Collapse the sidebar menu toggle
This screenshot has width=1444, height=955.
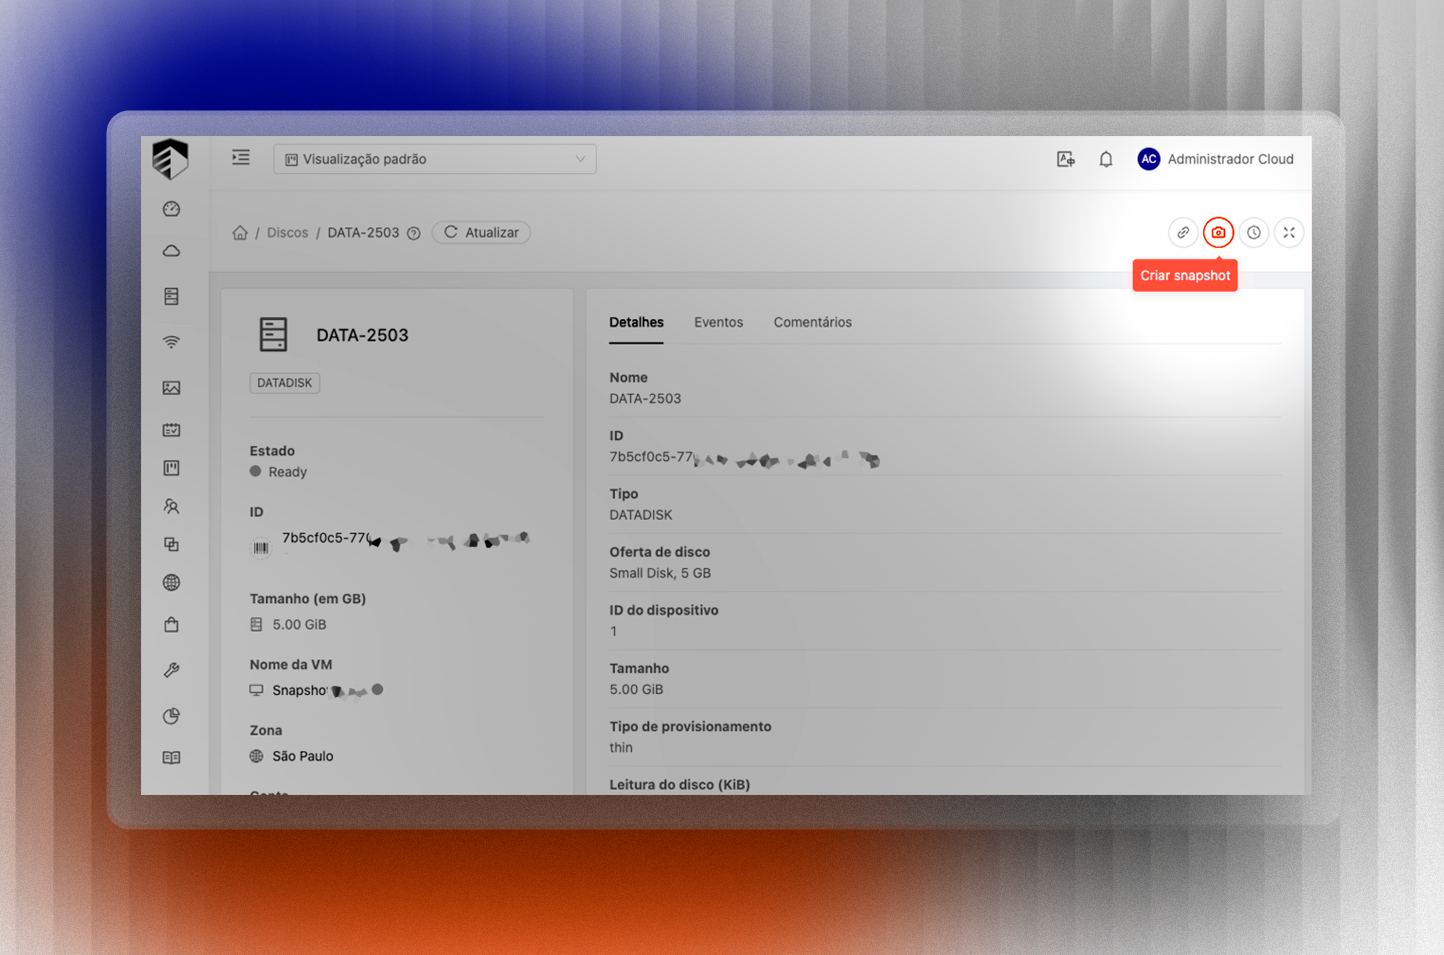241,158
